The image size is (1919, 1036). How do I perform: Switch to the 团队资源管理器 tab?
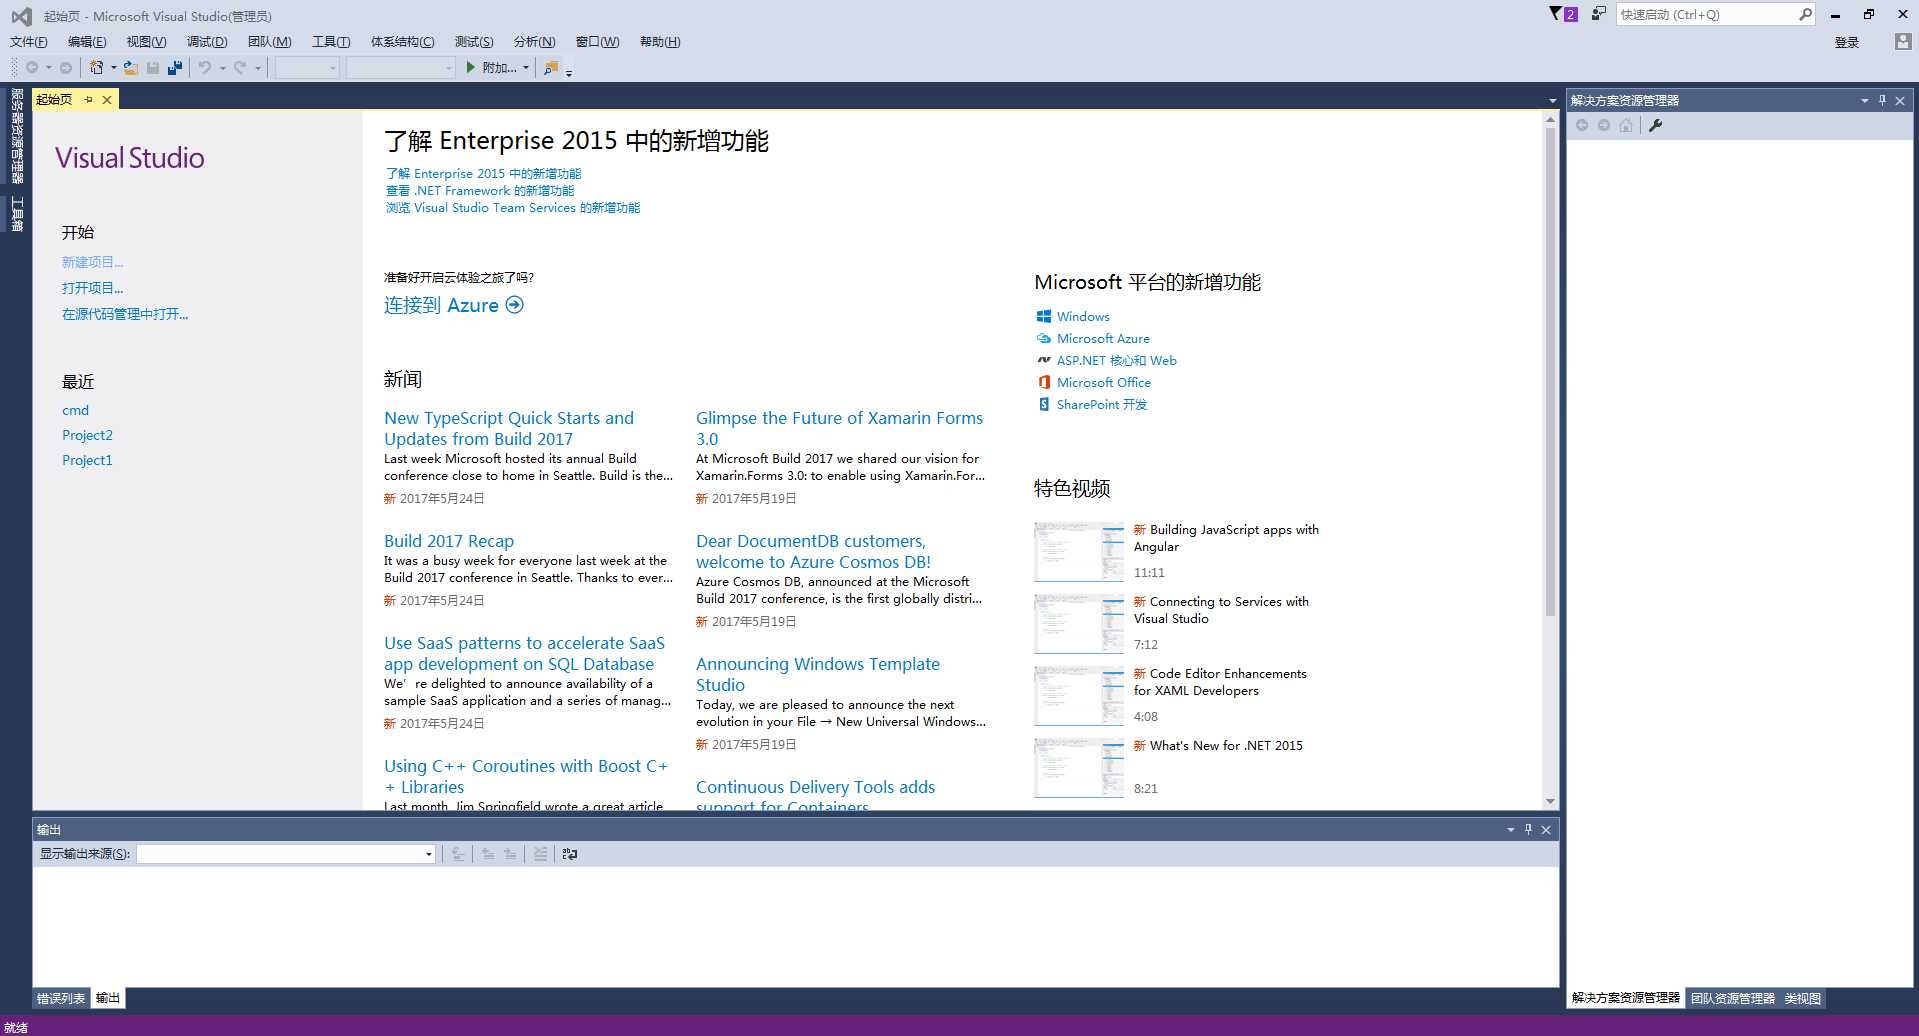[1732, 998]
